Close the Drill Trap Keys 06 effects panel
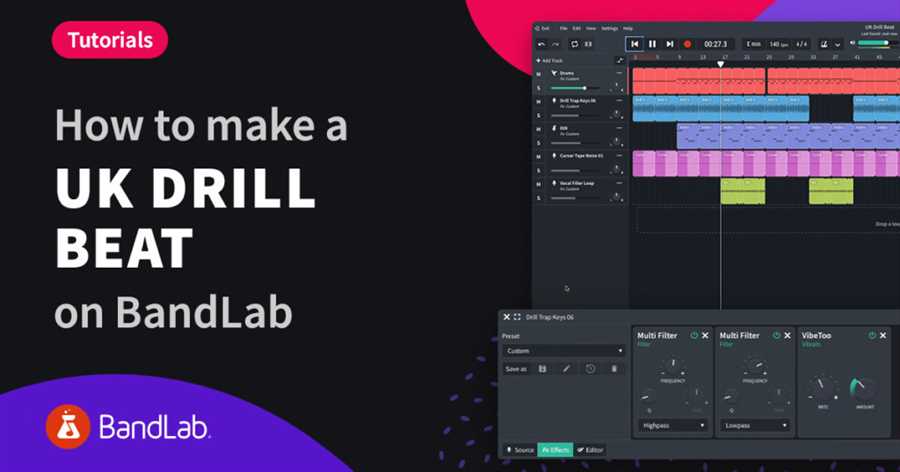Screen dimensions: 900x472 coord(506,317)
